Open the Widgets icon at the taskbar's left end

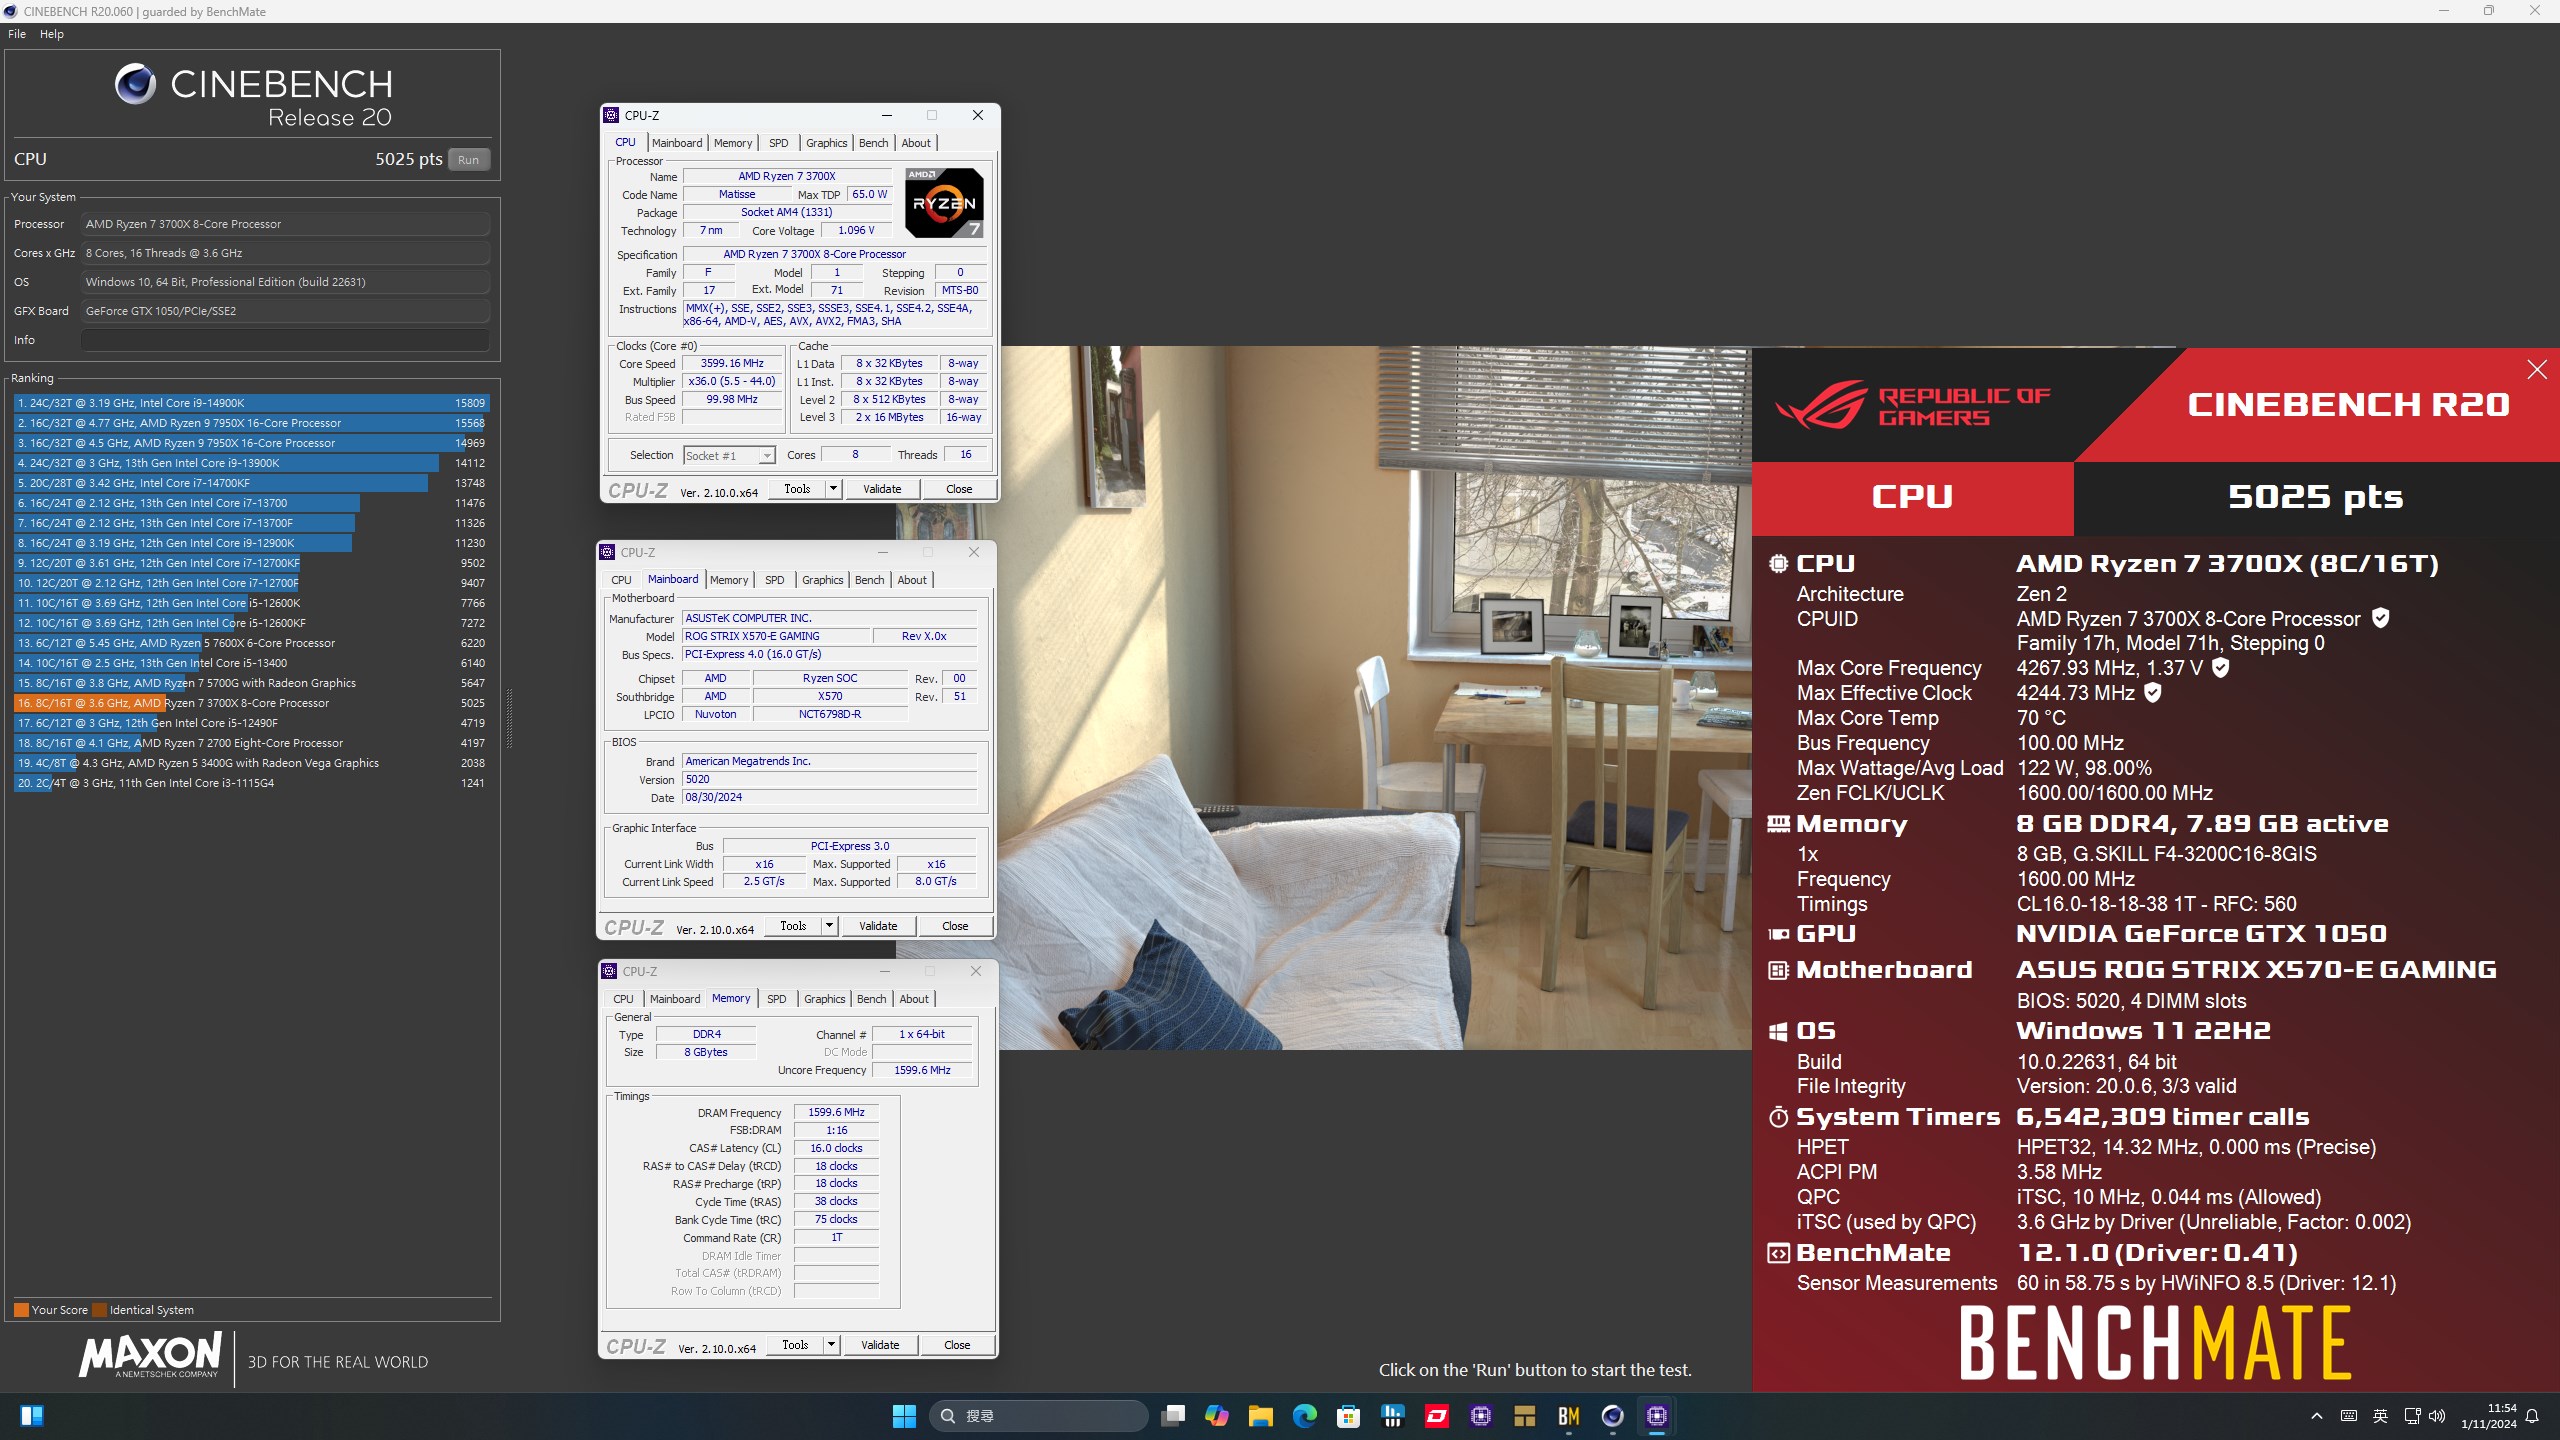click(x=32, y=1416)
